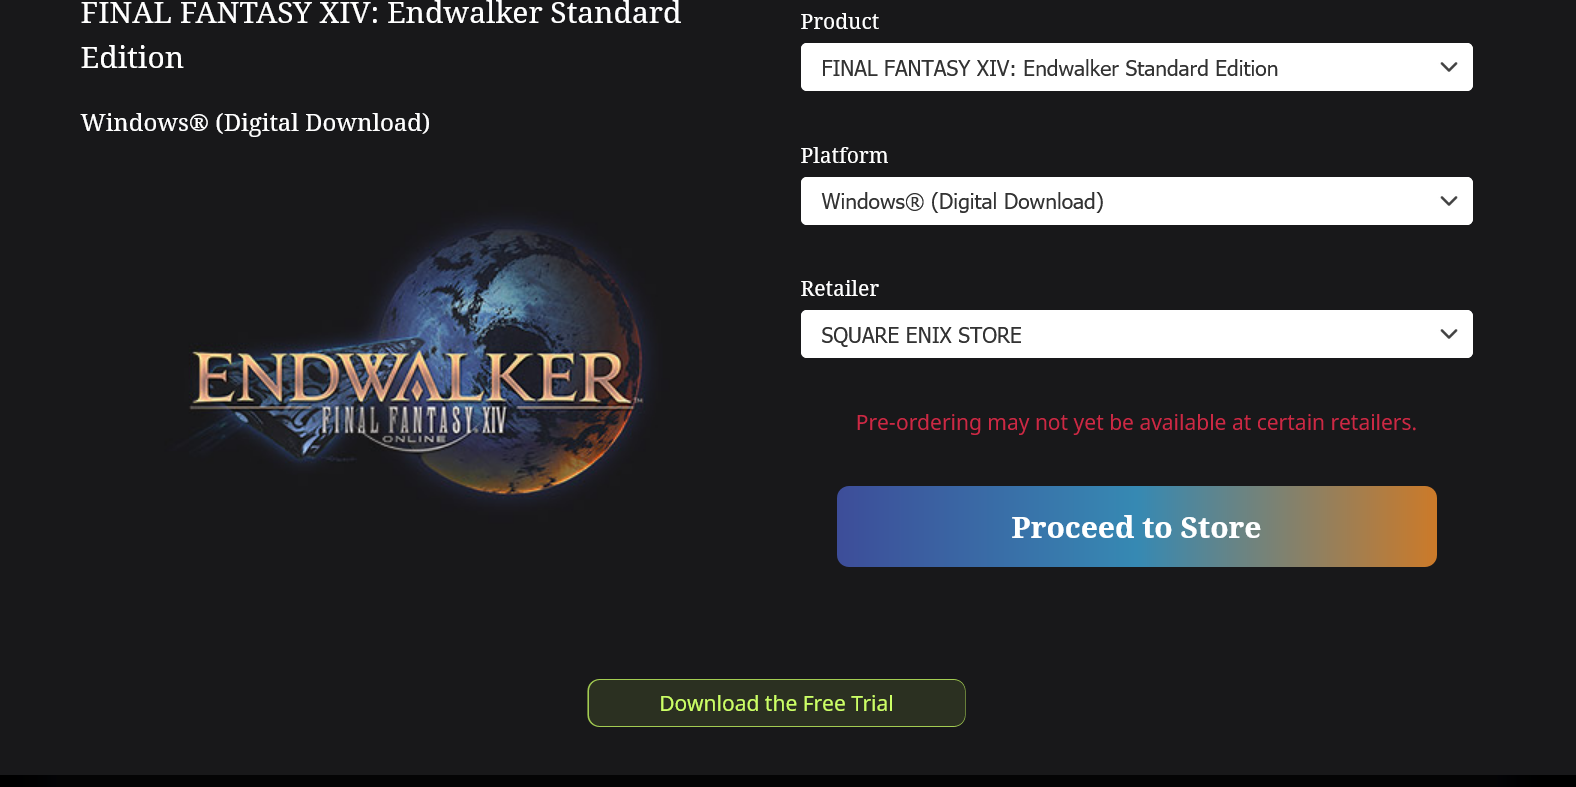Click the chevron arrow in the Platform dropdown
Screen dimensions: 1576x787
(1448, 201)
